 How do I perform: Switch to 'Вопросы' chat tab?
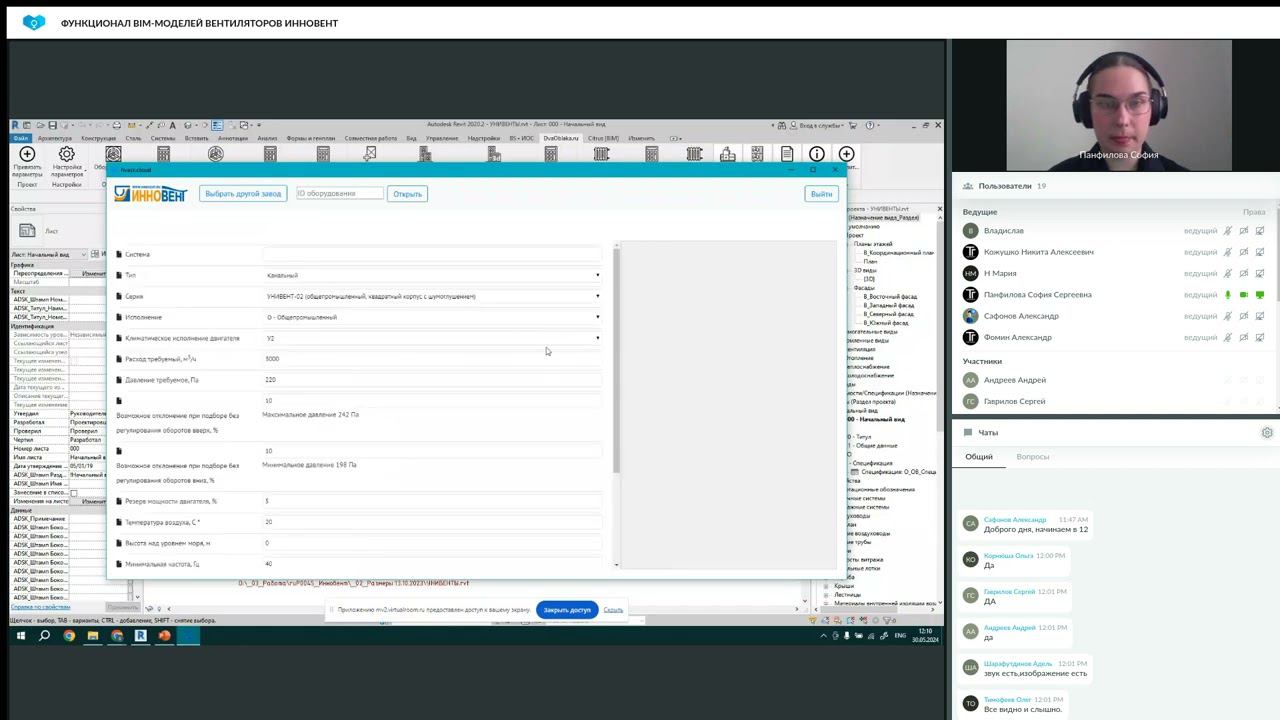(x=1033, y=457)
